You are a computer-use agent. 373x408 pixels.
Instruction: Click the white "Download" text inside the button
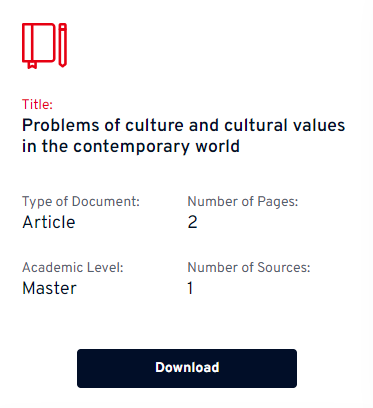tap(187, 367)
